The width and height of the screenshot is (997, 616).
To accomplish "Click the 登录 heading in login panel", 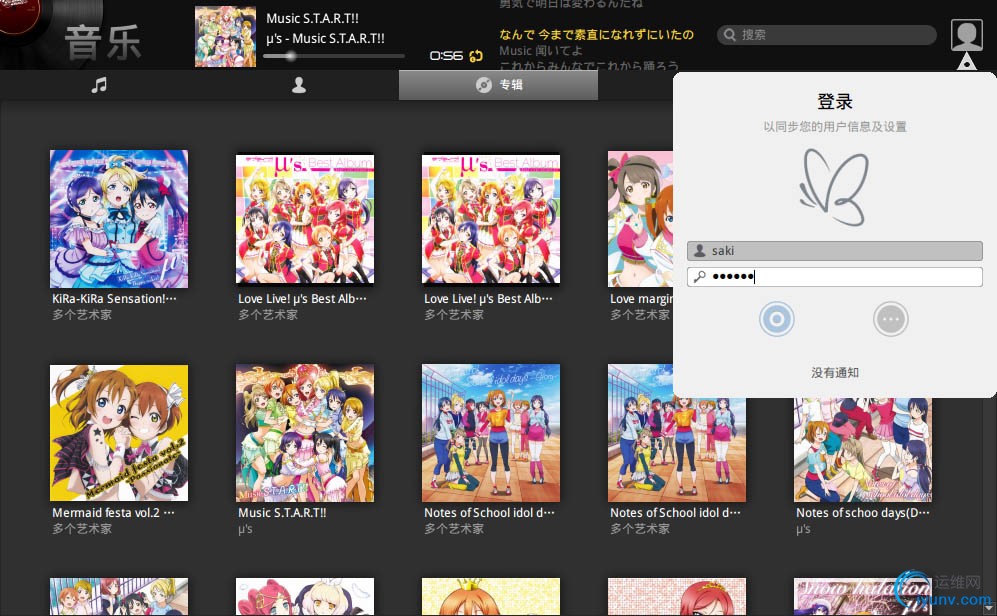I will coord(835,102).
